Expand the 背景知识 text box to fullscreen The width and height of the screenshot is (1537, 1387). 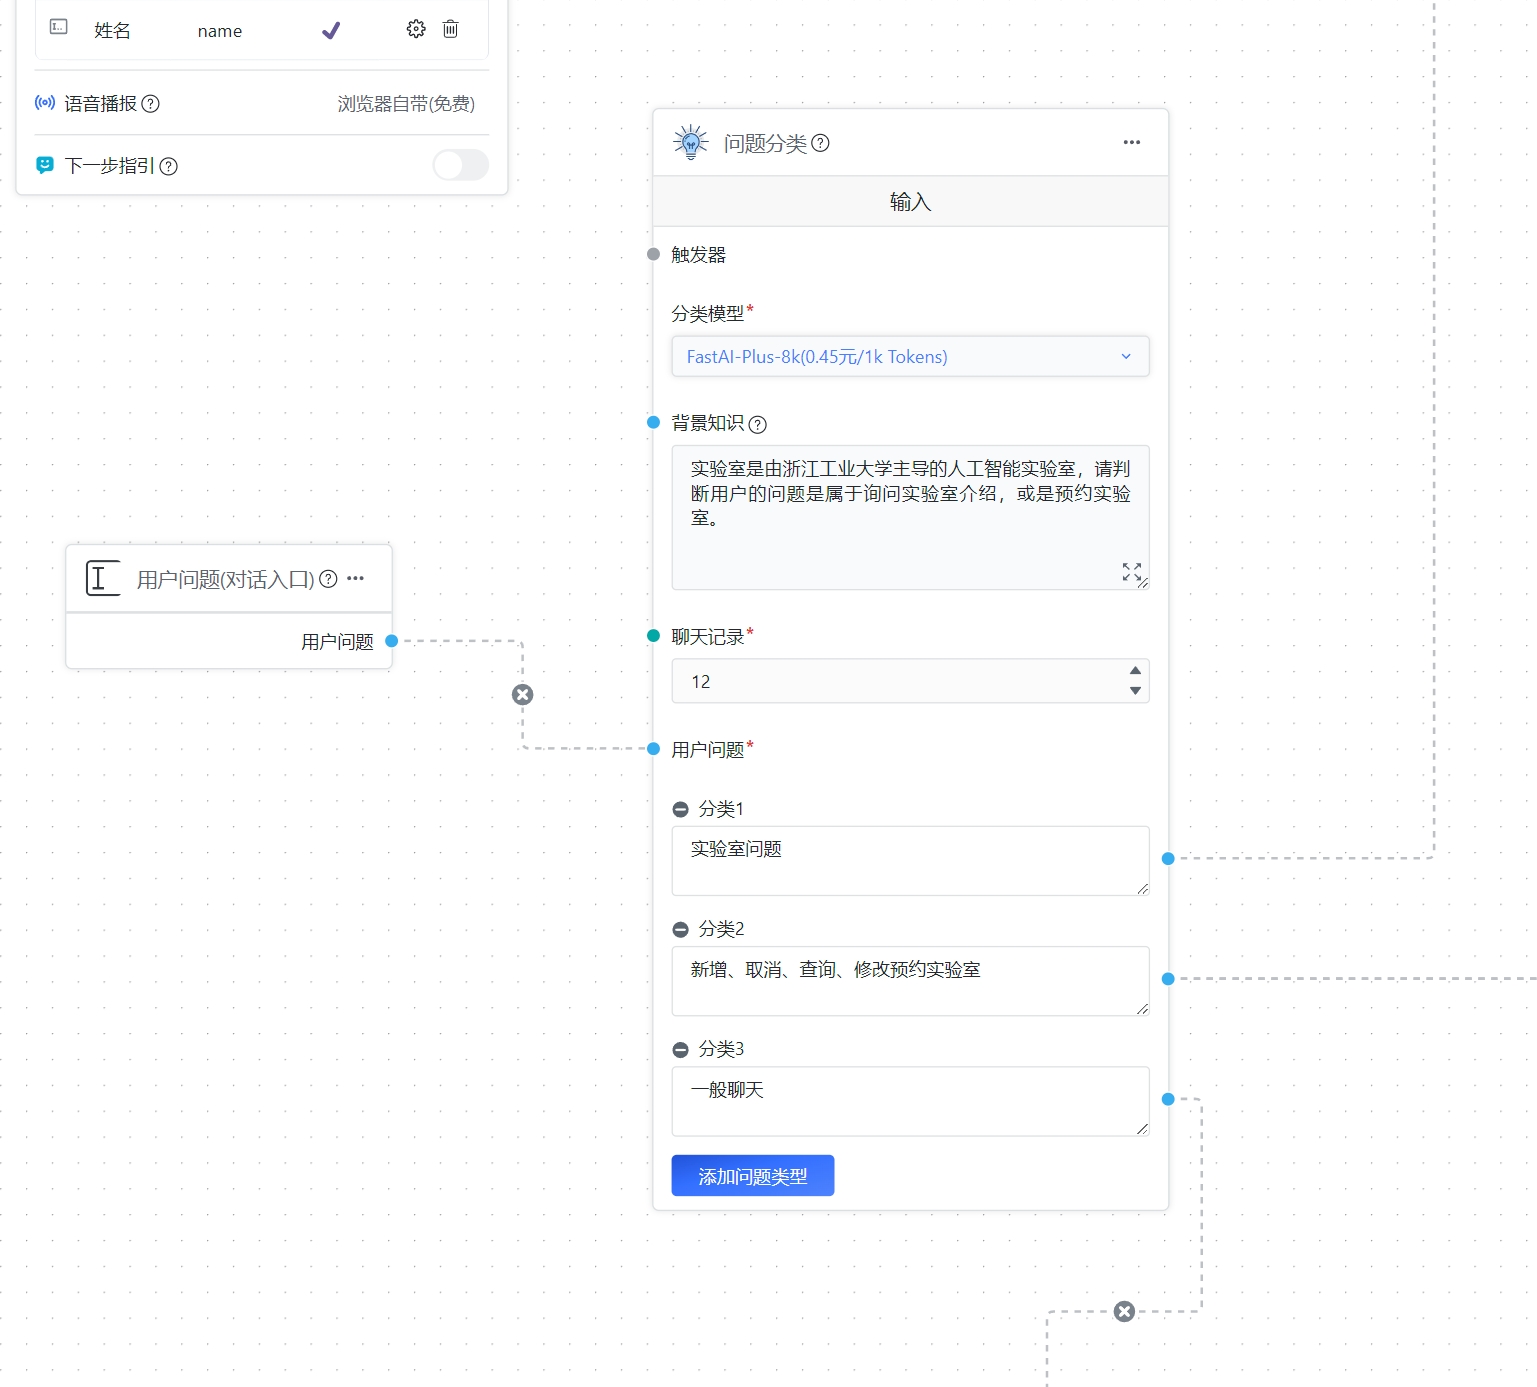(x=1131, y=571)
